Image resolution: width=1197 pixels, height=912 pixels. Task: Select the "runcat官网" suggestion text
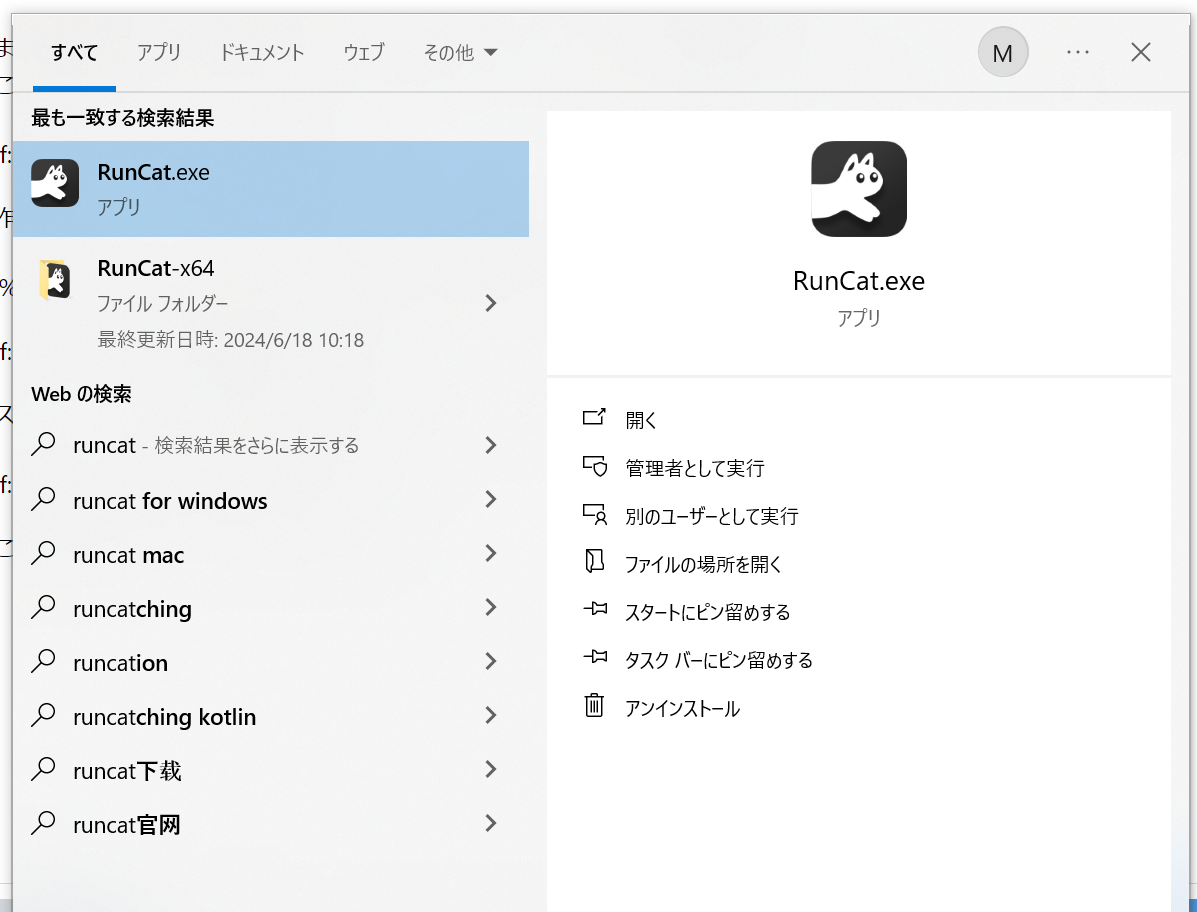tap(127, 825)
